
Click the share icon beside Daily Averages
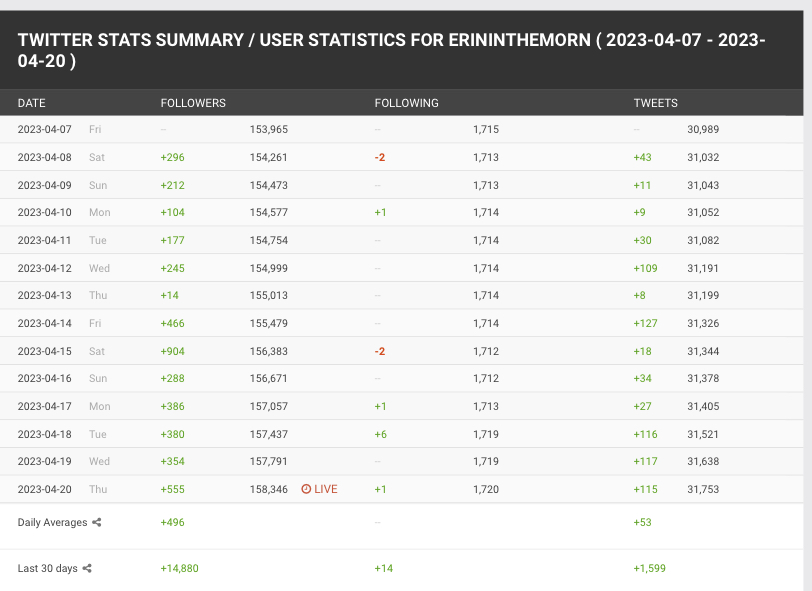coord(97,522)
